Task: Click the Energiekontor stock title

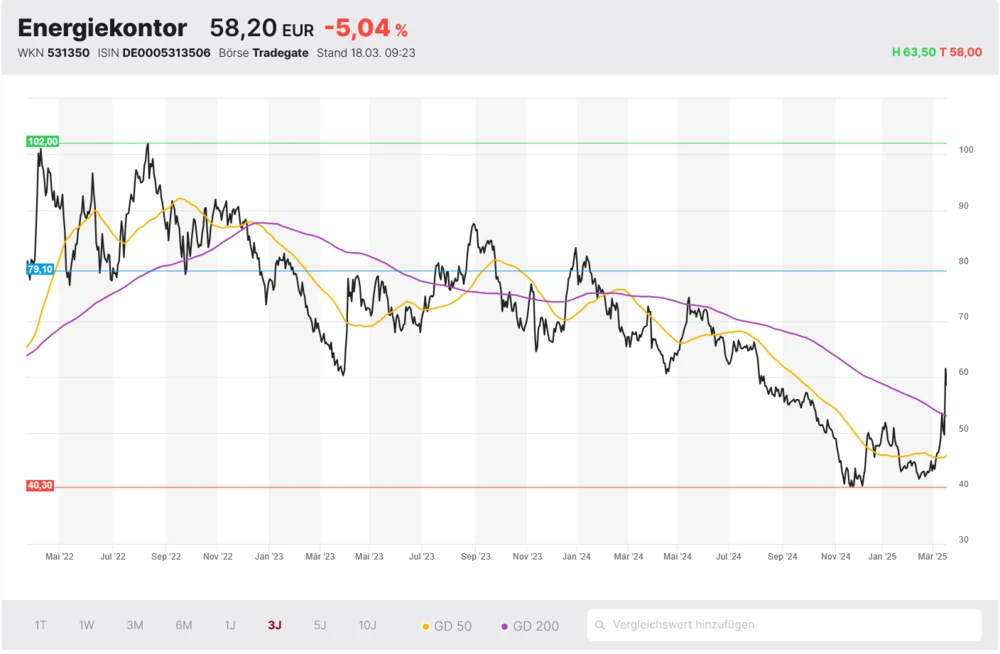Action: [102, 29]
